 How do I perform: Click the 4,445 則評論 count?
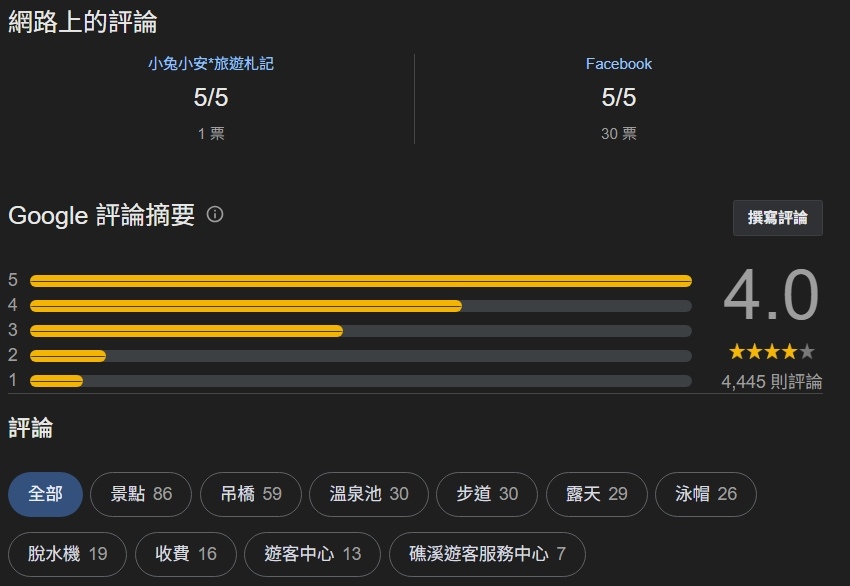click(x=771, y=381)
